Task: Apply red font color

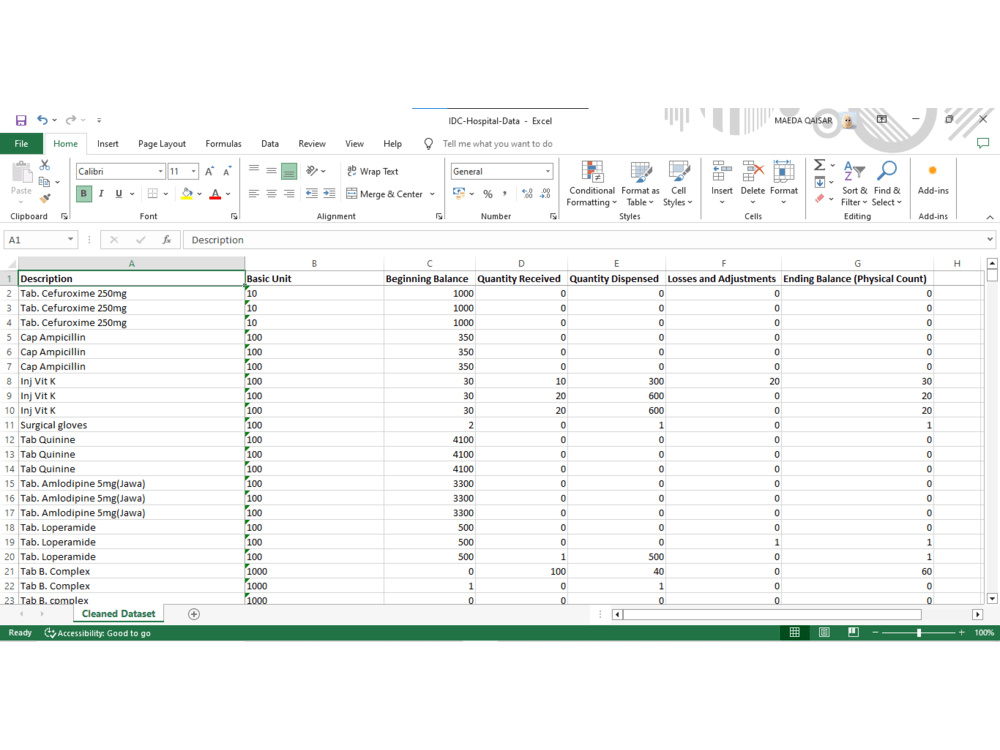Action: 216,193
